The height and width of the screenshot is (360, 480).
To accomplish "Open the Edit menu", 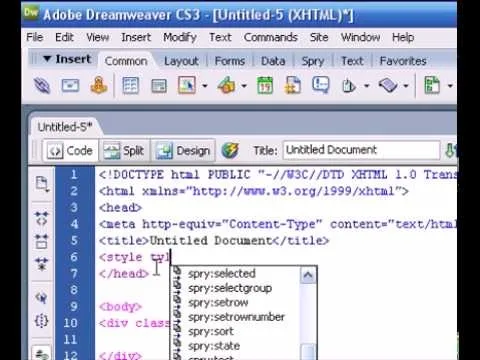I will click(x=64, y=37).
